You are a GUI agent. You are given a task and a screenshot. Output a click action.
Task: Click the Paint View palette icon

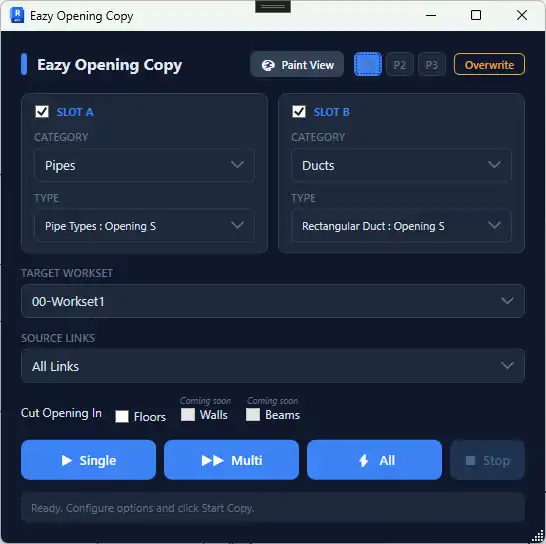[x=268, y=65]
